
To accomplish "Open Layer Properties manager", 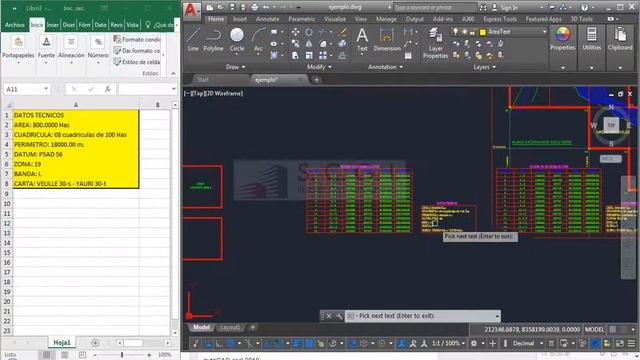I will (436, 43).
